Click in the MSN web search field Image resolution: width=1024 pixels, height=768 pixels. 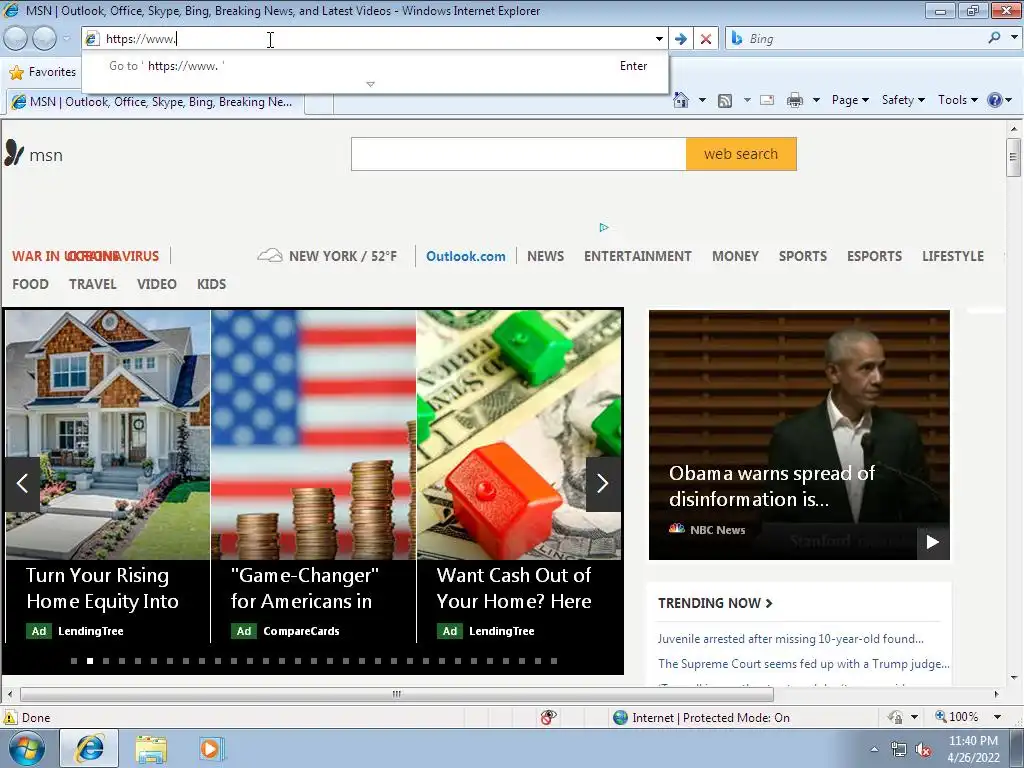coord(519,154)
